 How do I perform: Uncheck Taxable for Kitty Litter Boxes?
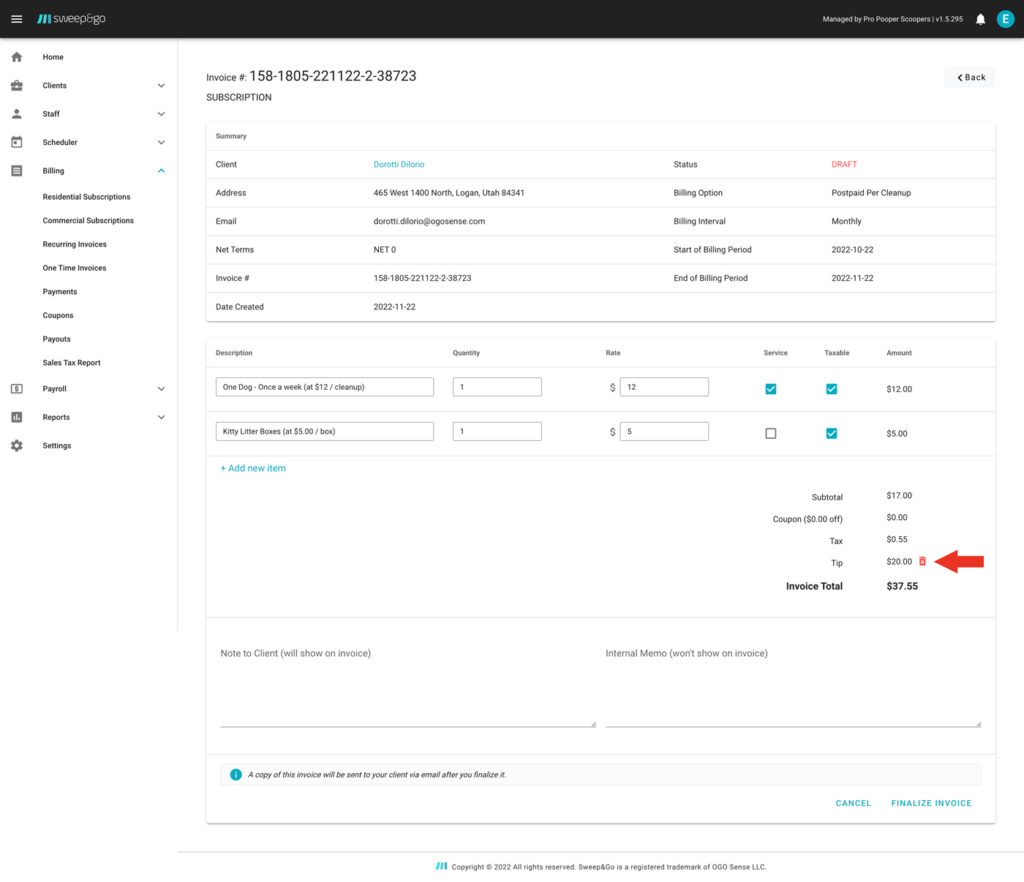pyautogui.click(x=831, y=433)
